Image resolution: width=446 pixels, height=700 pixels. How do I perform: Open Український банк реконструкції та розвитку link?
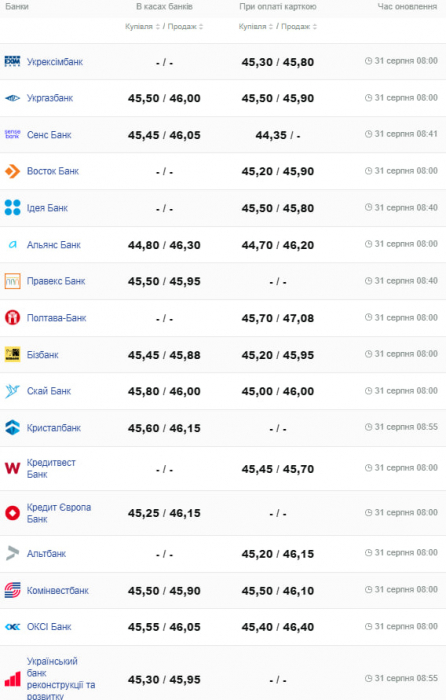click(x=61, y=679)
